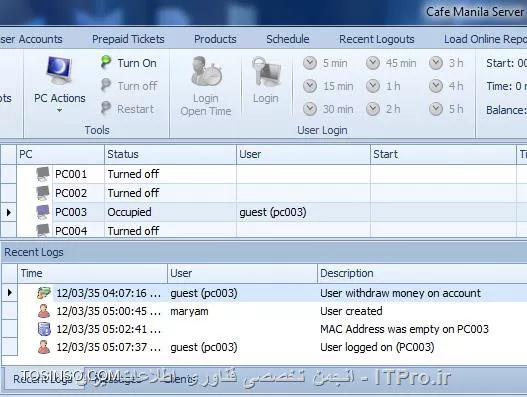Click the money withdraw log icon

44,293
